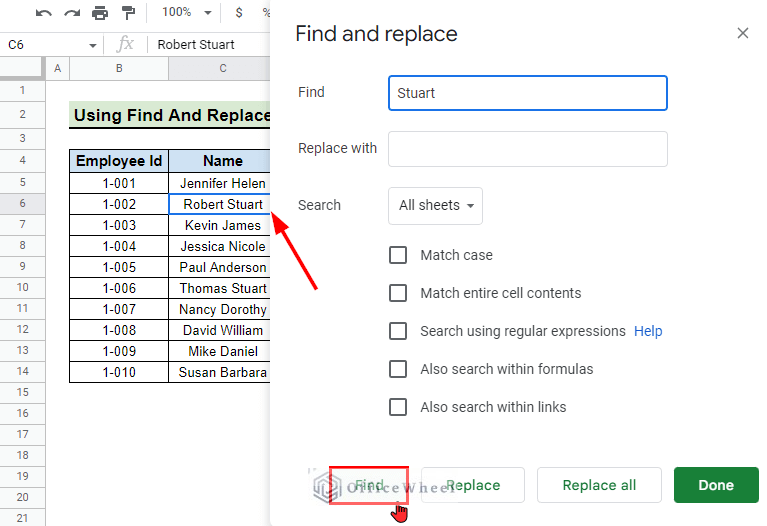Open the All sheets search dropdown
The height and width of the screenshot is (526, 767).
click(x=435, y=205)
